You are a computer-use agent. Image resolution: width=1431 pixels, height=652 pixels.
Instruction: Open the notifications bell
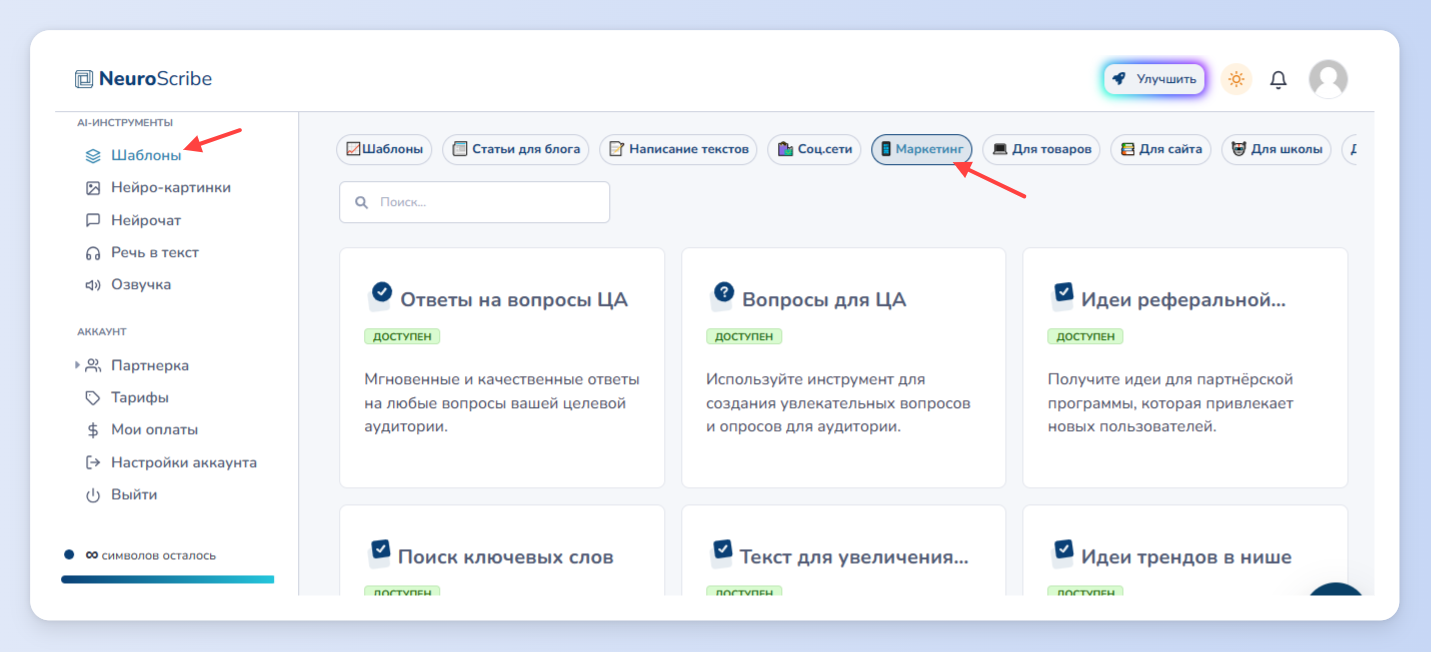1278,79
